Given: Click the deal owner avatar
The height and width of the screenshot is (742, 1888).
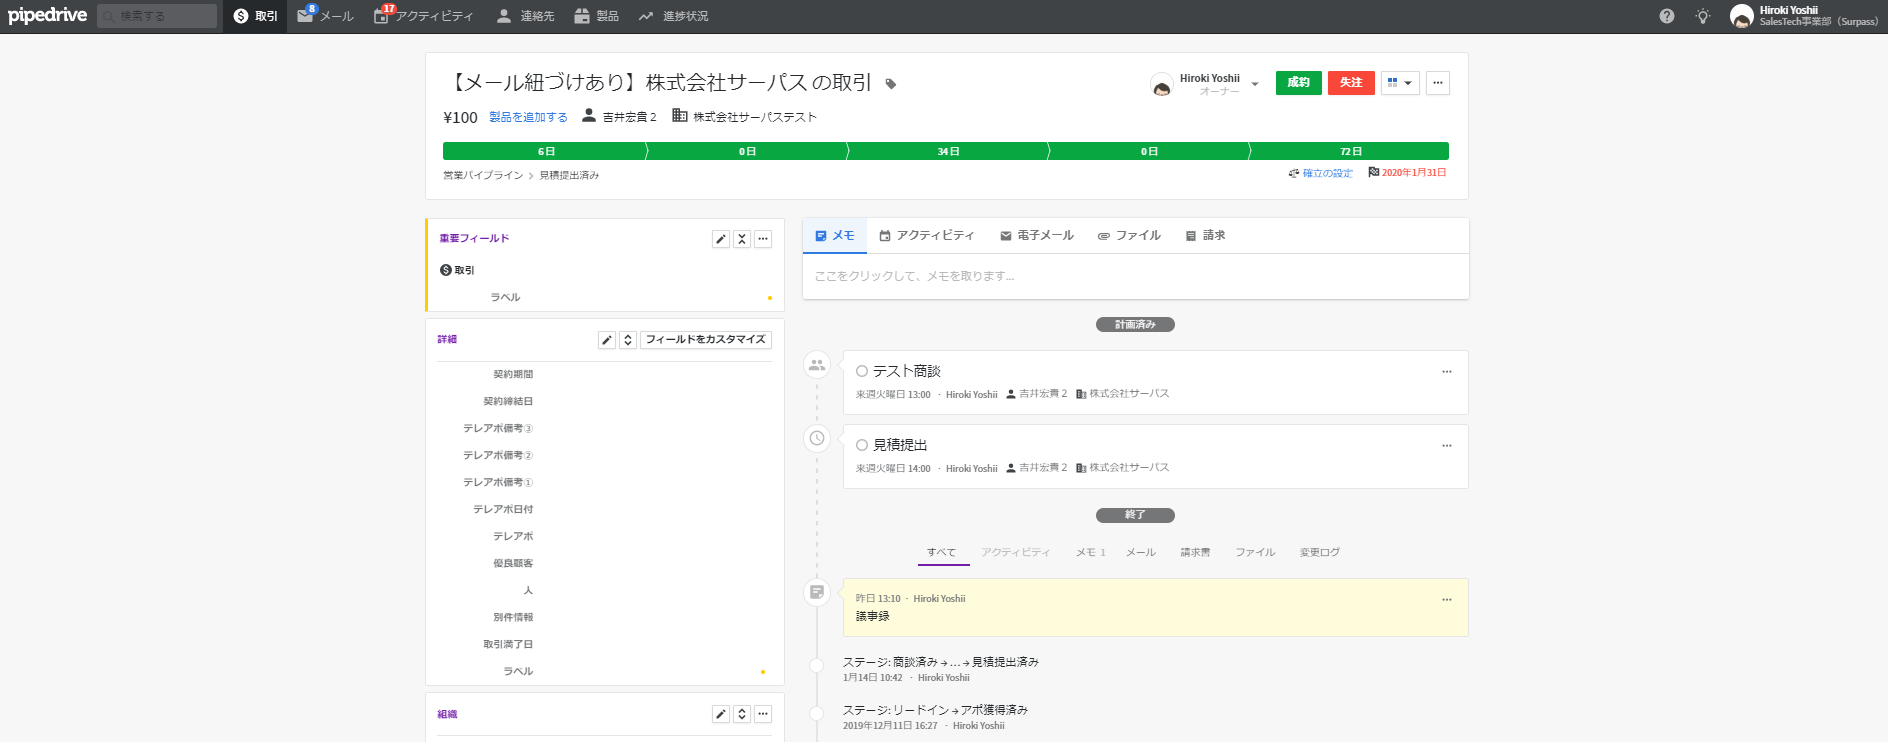Looking at the screenshot, I should pos(1162,85).
